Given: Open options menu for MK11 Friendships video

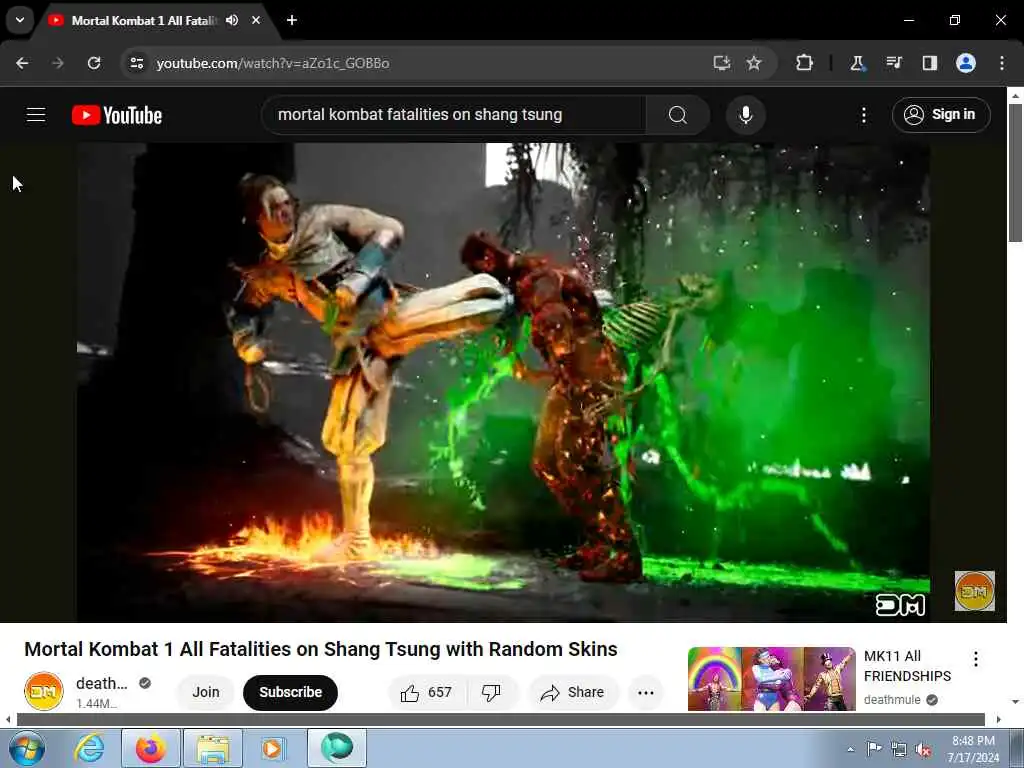Looking at the screenshot, I should [x=976, y=659].
